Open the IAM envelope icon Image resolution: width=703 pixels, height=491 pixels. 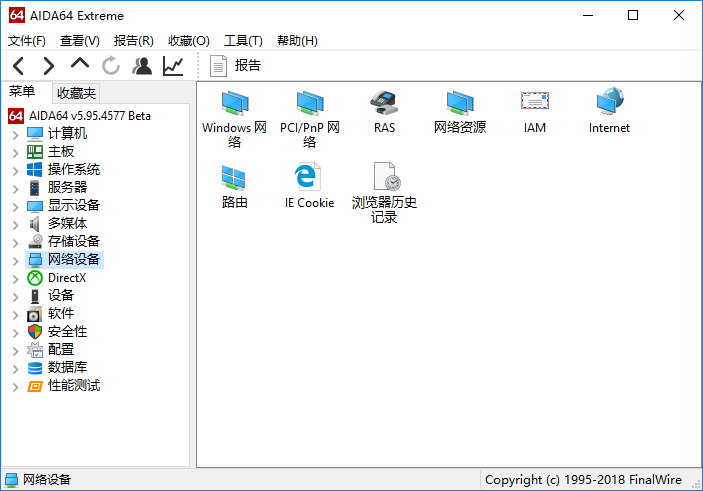pyautogui.click(x=534, y=112)
